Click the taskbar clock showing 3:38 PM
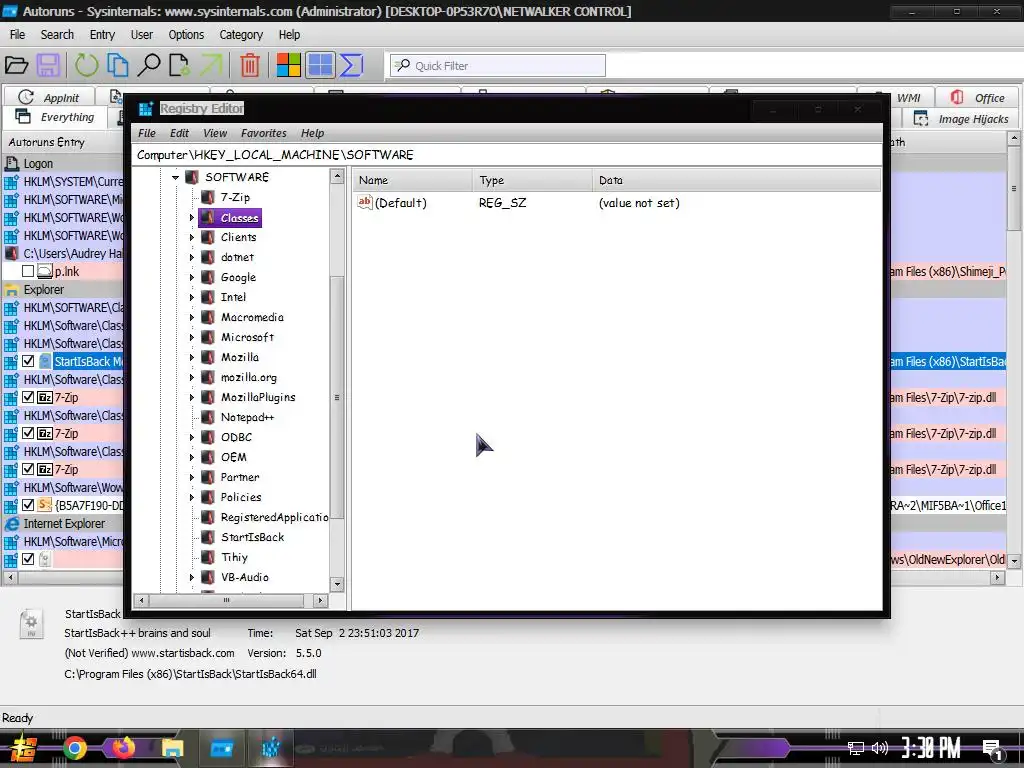This screenshot has width=1024, height=768. pos(931,748)
